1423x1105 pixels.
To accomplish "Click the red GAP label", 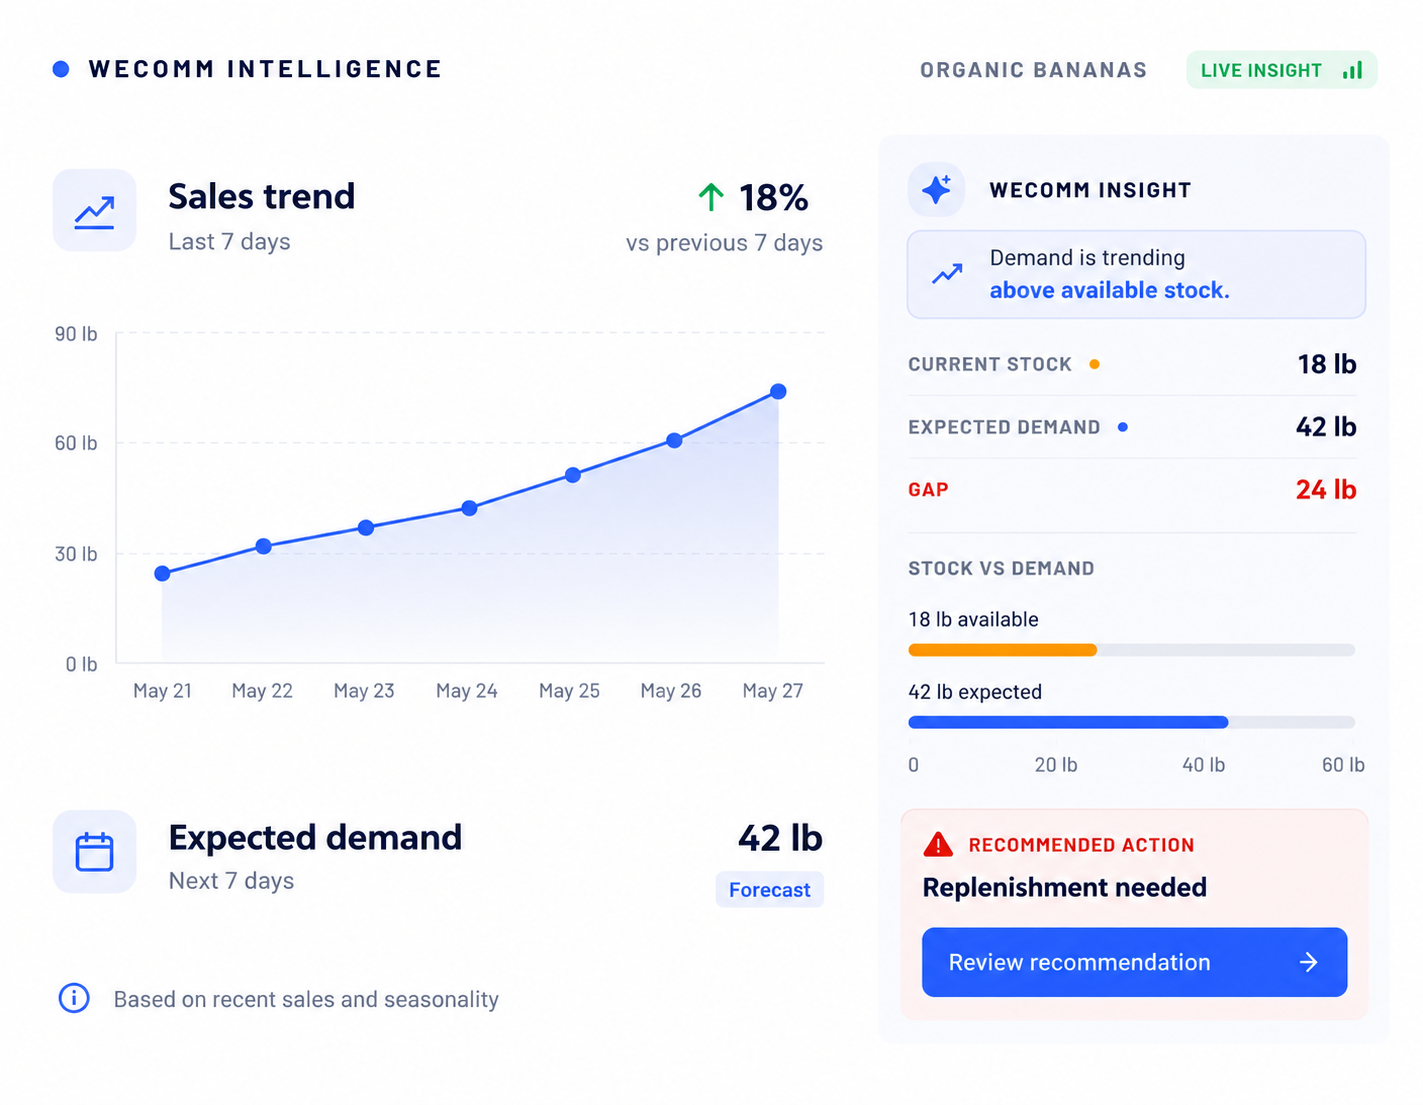I will click(x=928, y=490).
